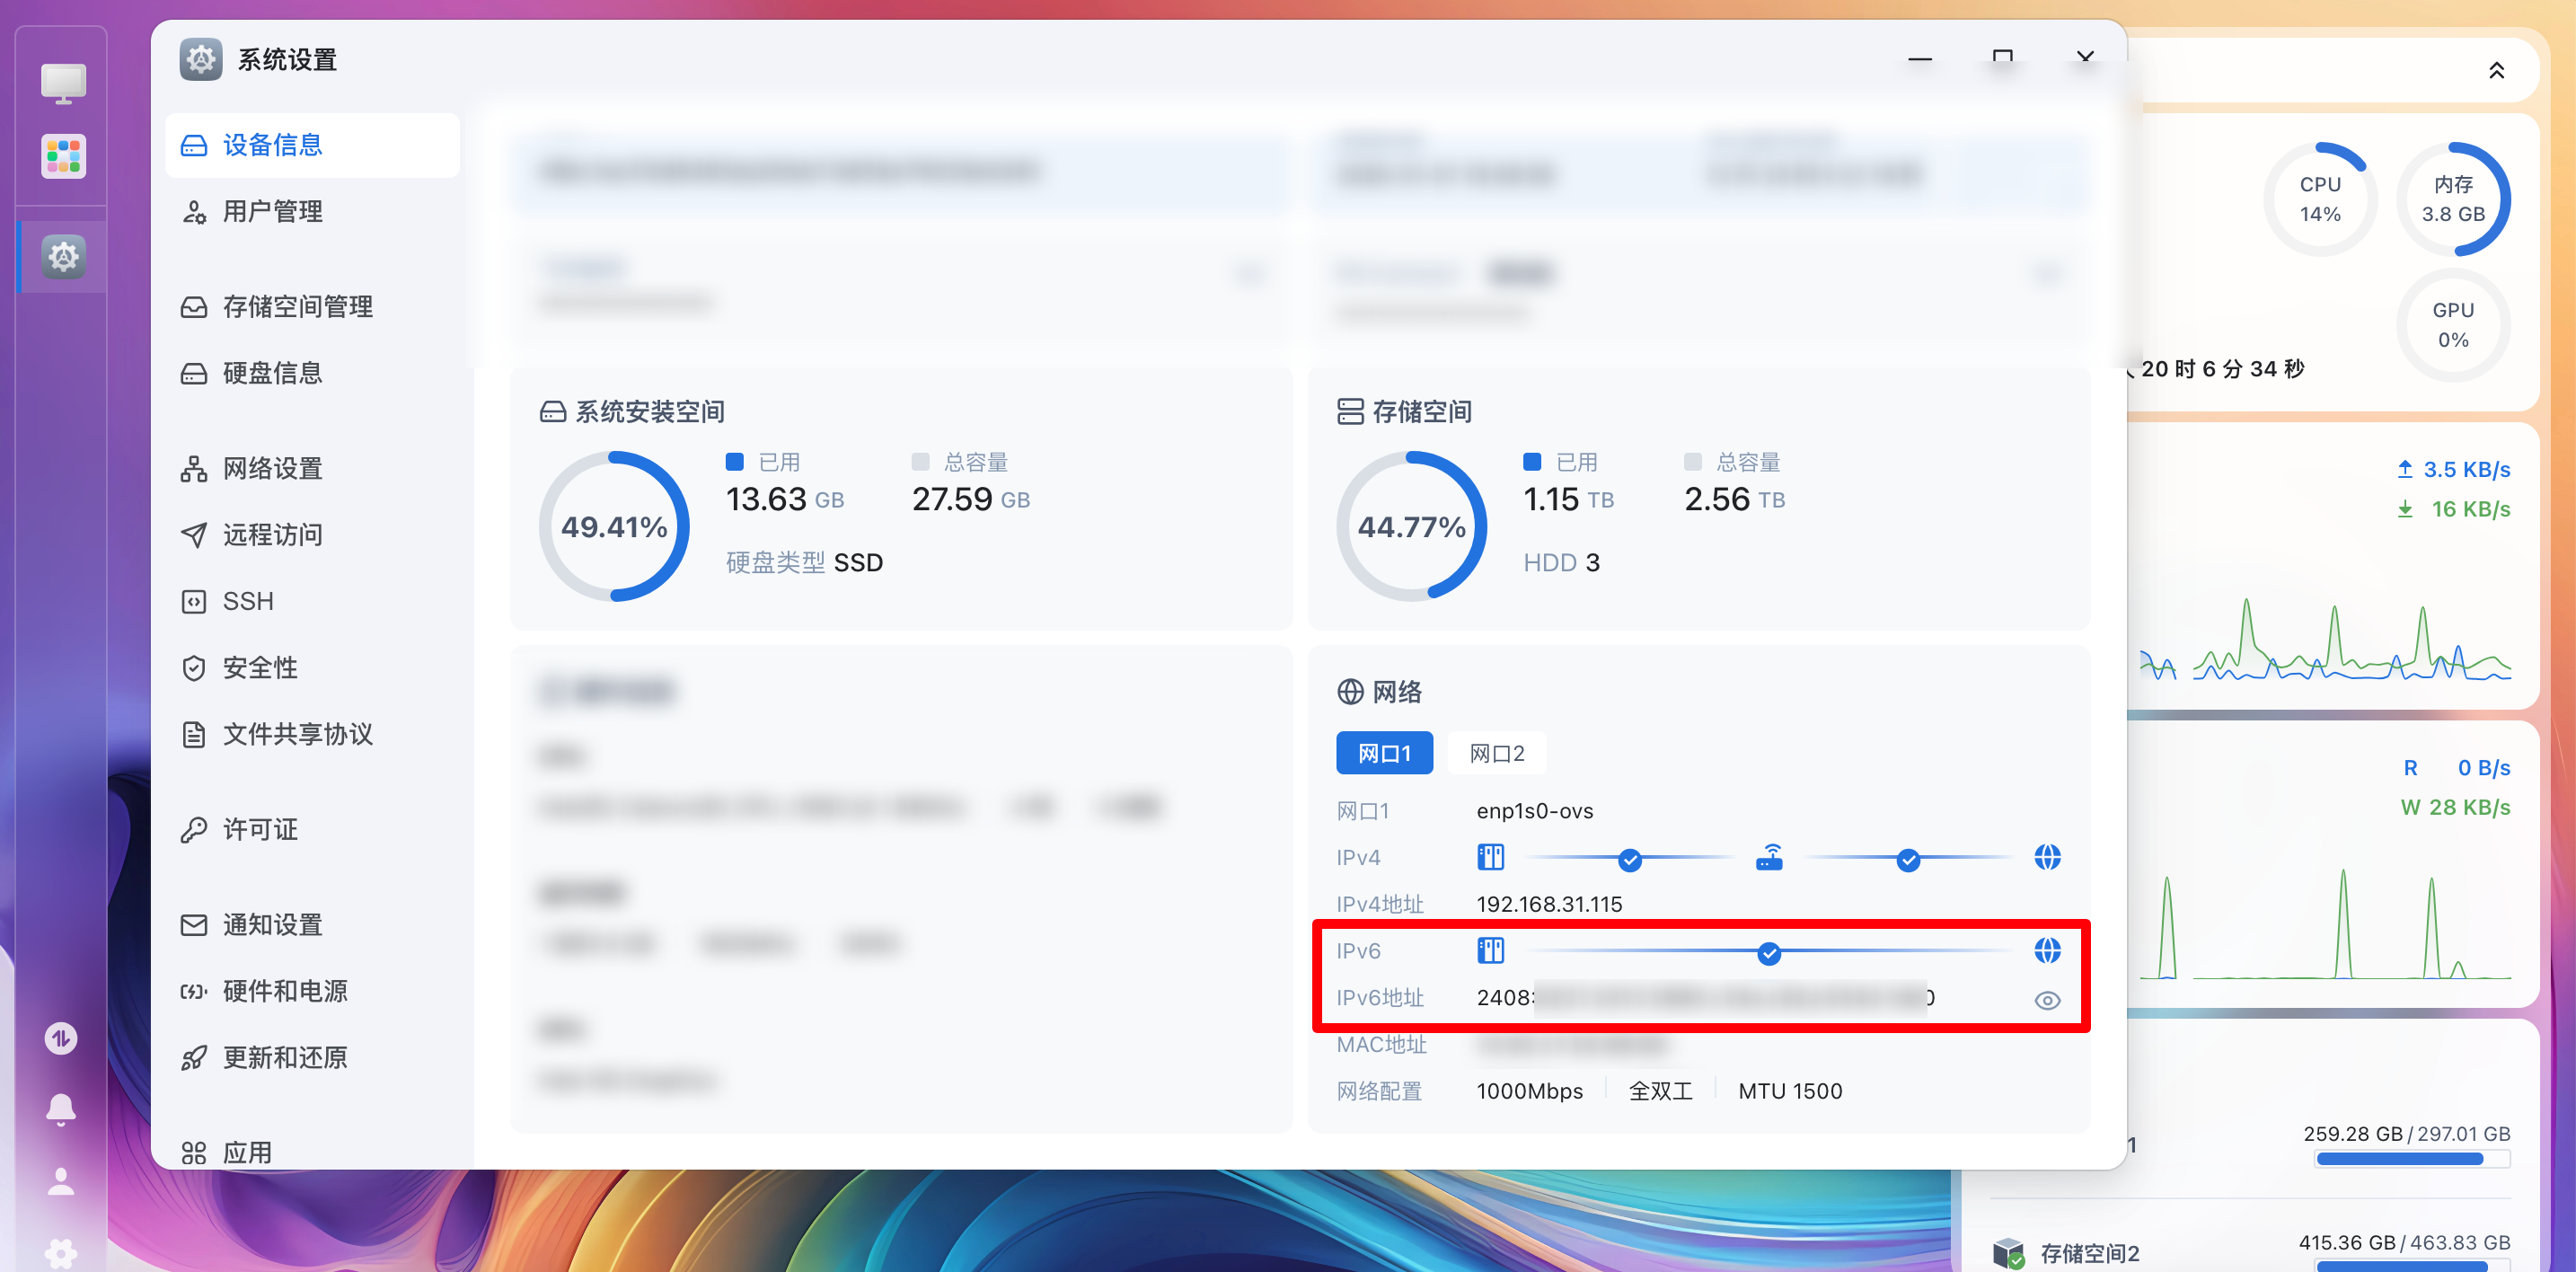Screen dimensions: 2576x1272
Task: Click the IPv4 device NAS icon
Action: click(x=1490, y=857)
